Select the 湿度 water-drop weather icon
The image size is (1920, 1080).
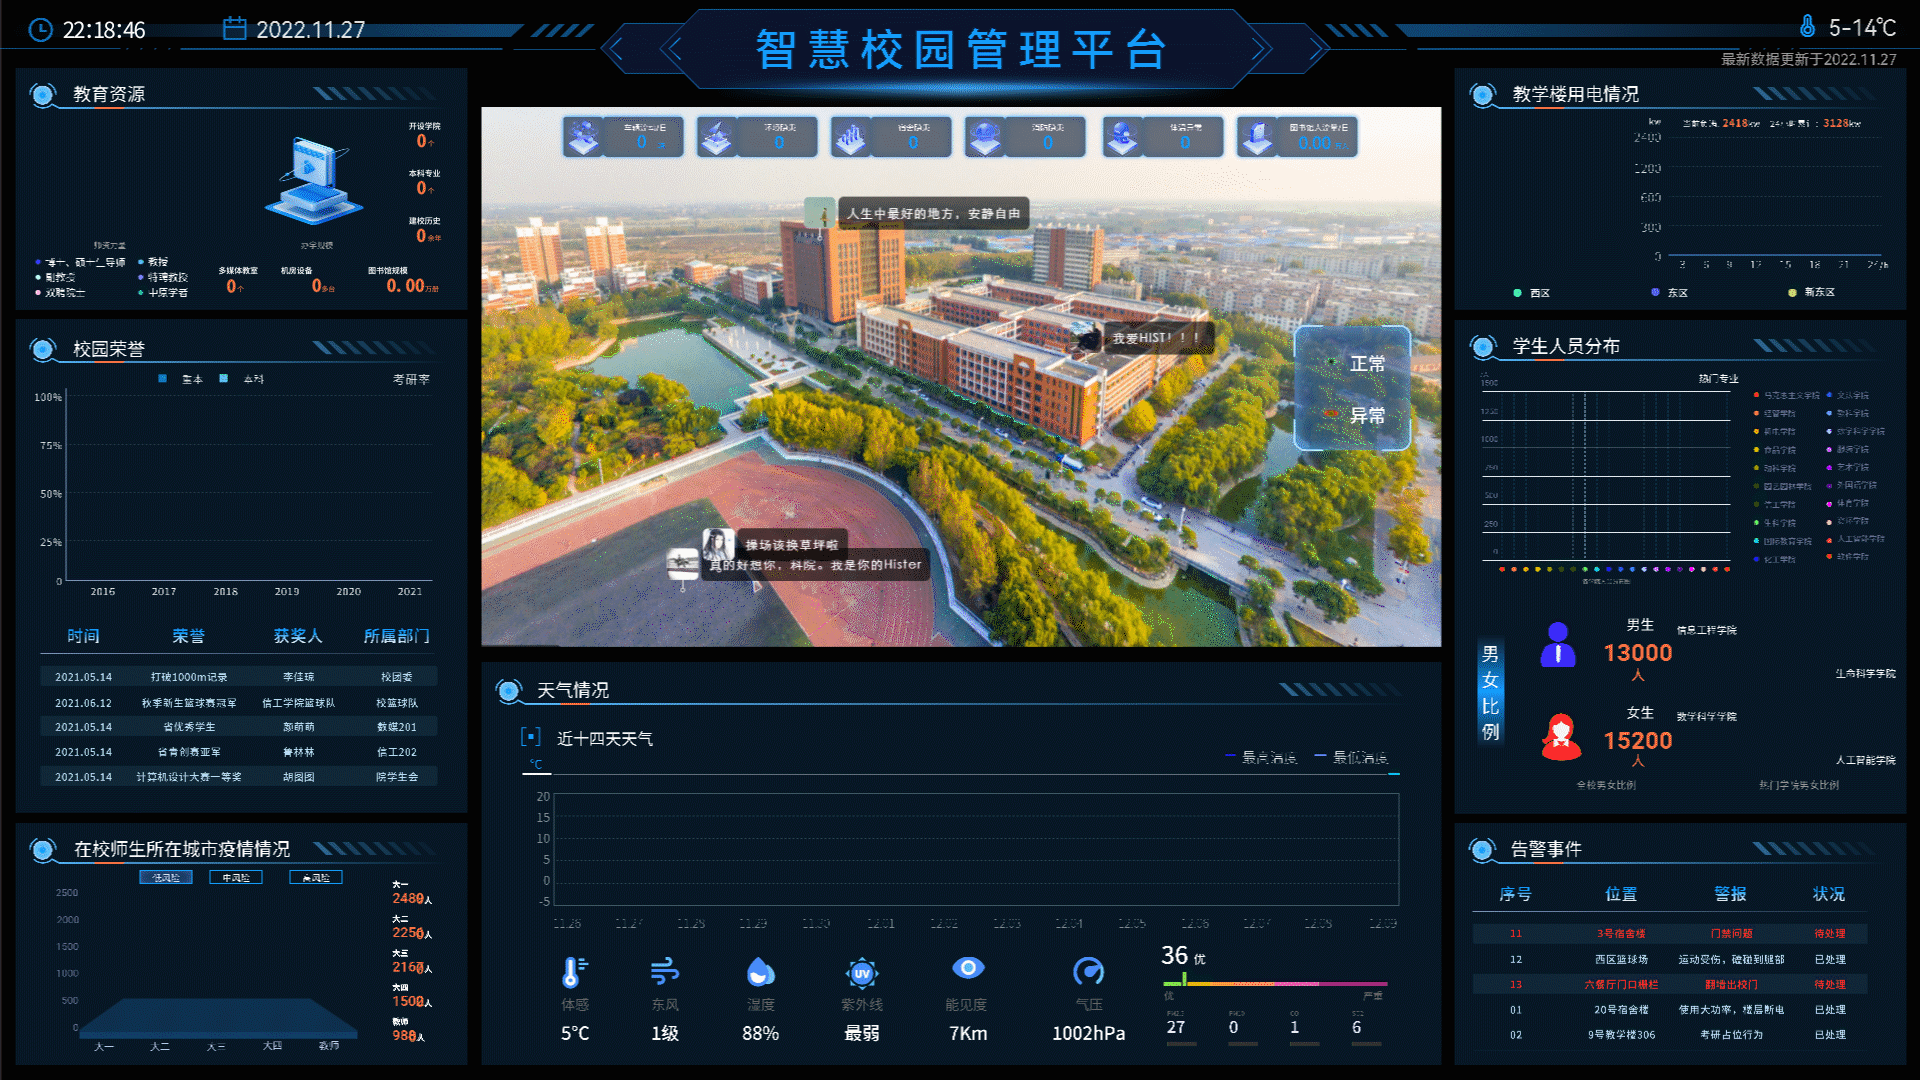[x=761, y=972]
